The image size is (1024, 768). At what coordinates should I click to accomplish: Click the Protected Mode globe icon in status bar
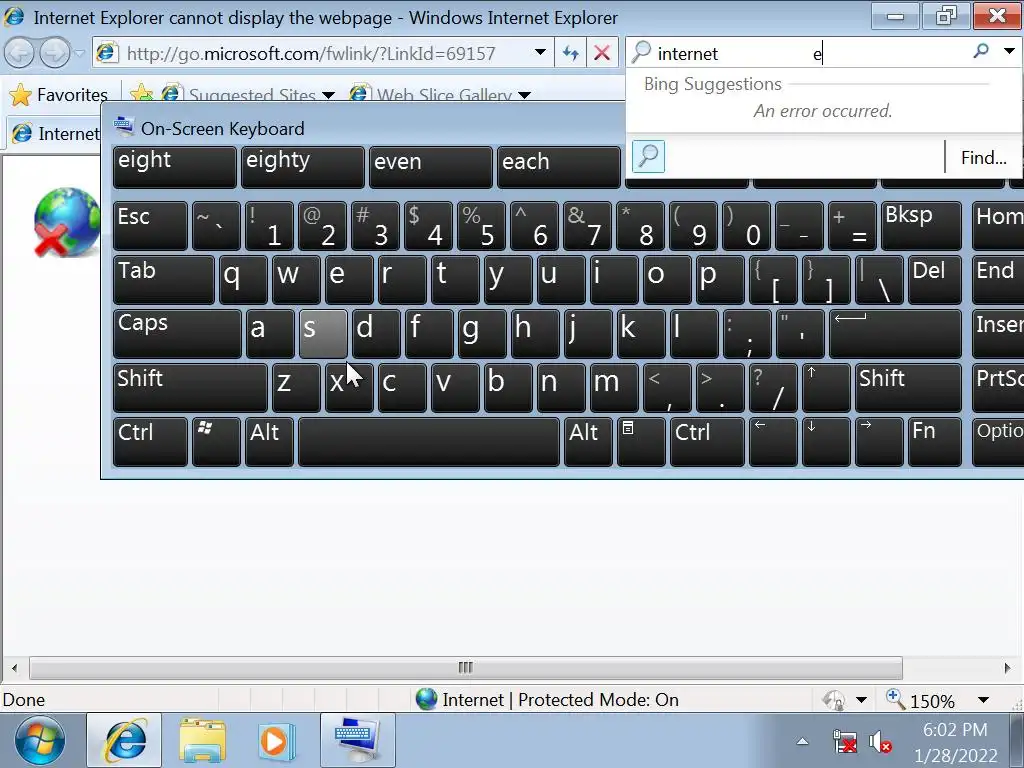[426, 699]
